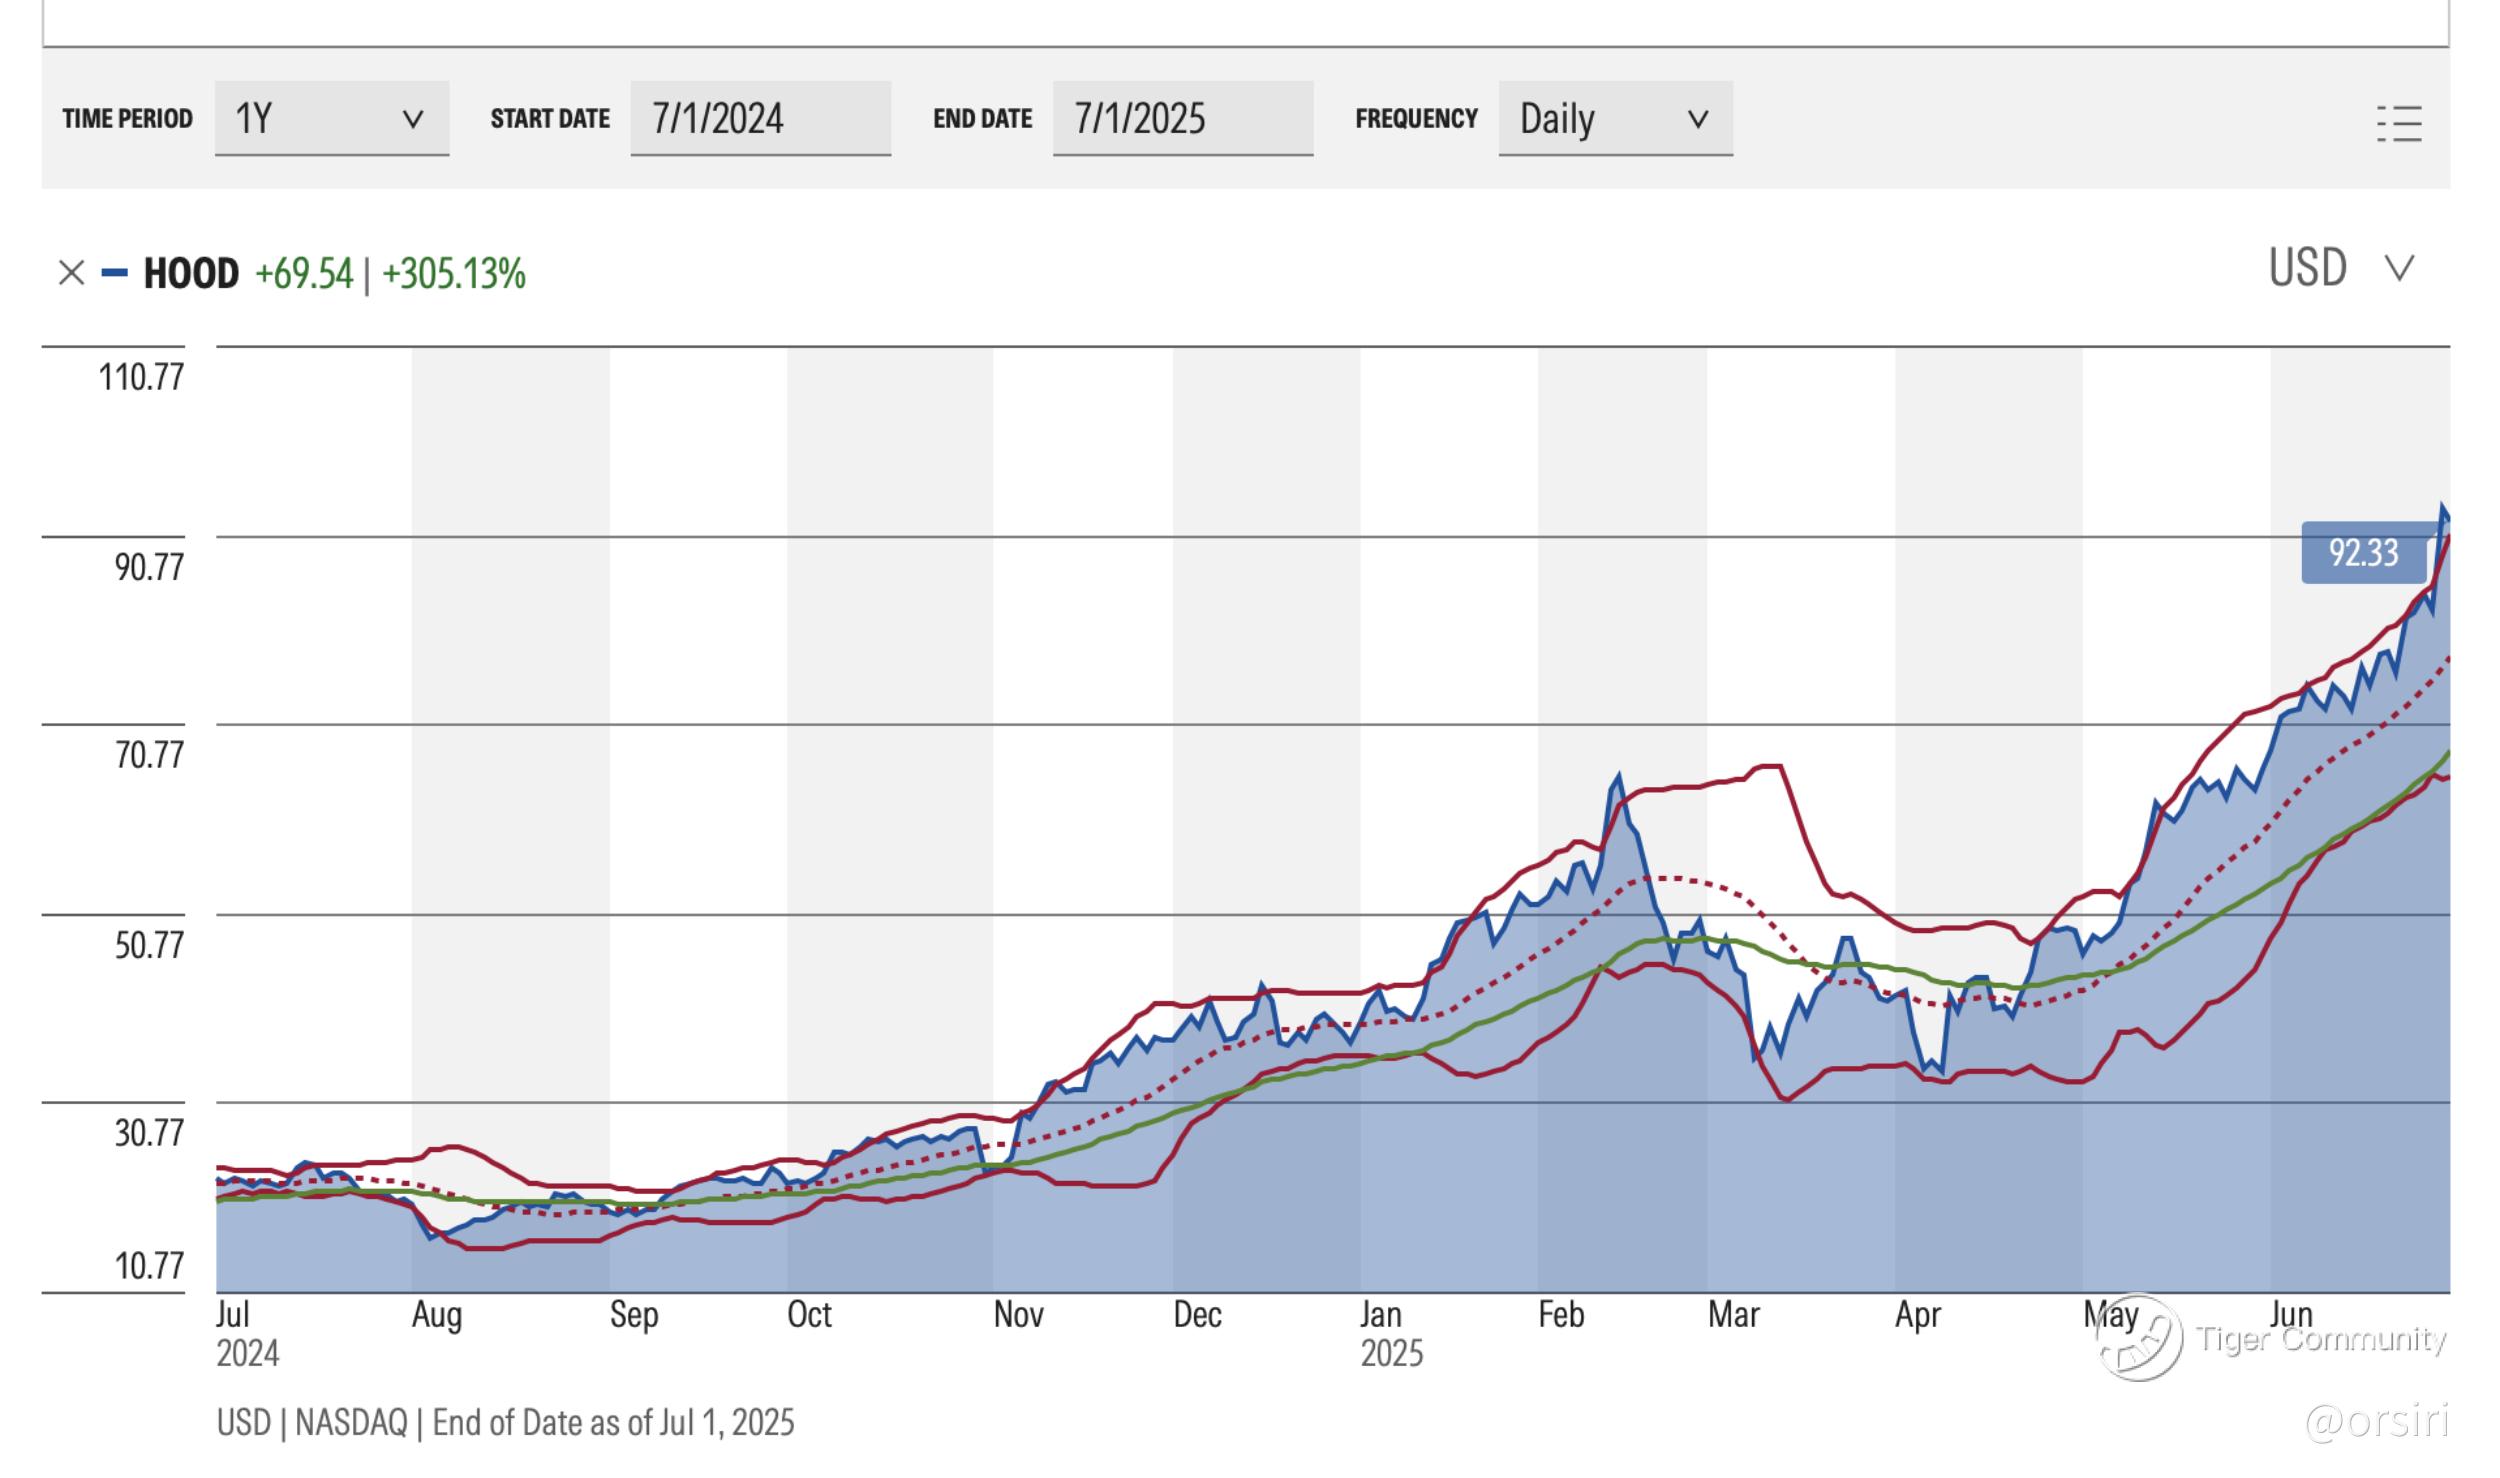
Task: Expand the Time Period 1Y dropdown
Action: point(331,119)
